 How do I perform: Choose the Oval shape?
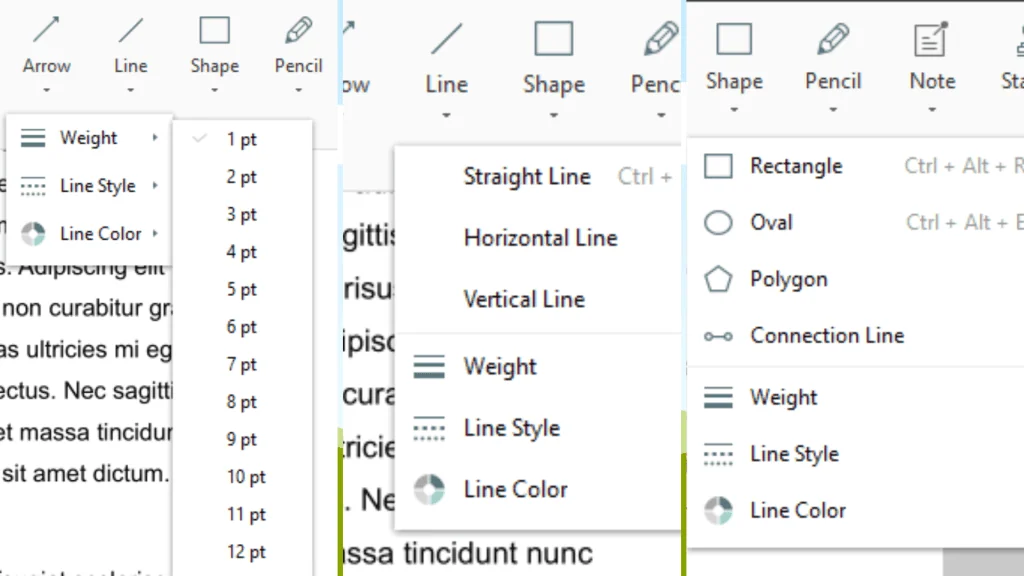pos(770,222)
